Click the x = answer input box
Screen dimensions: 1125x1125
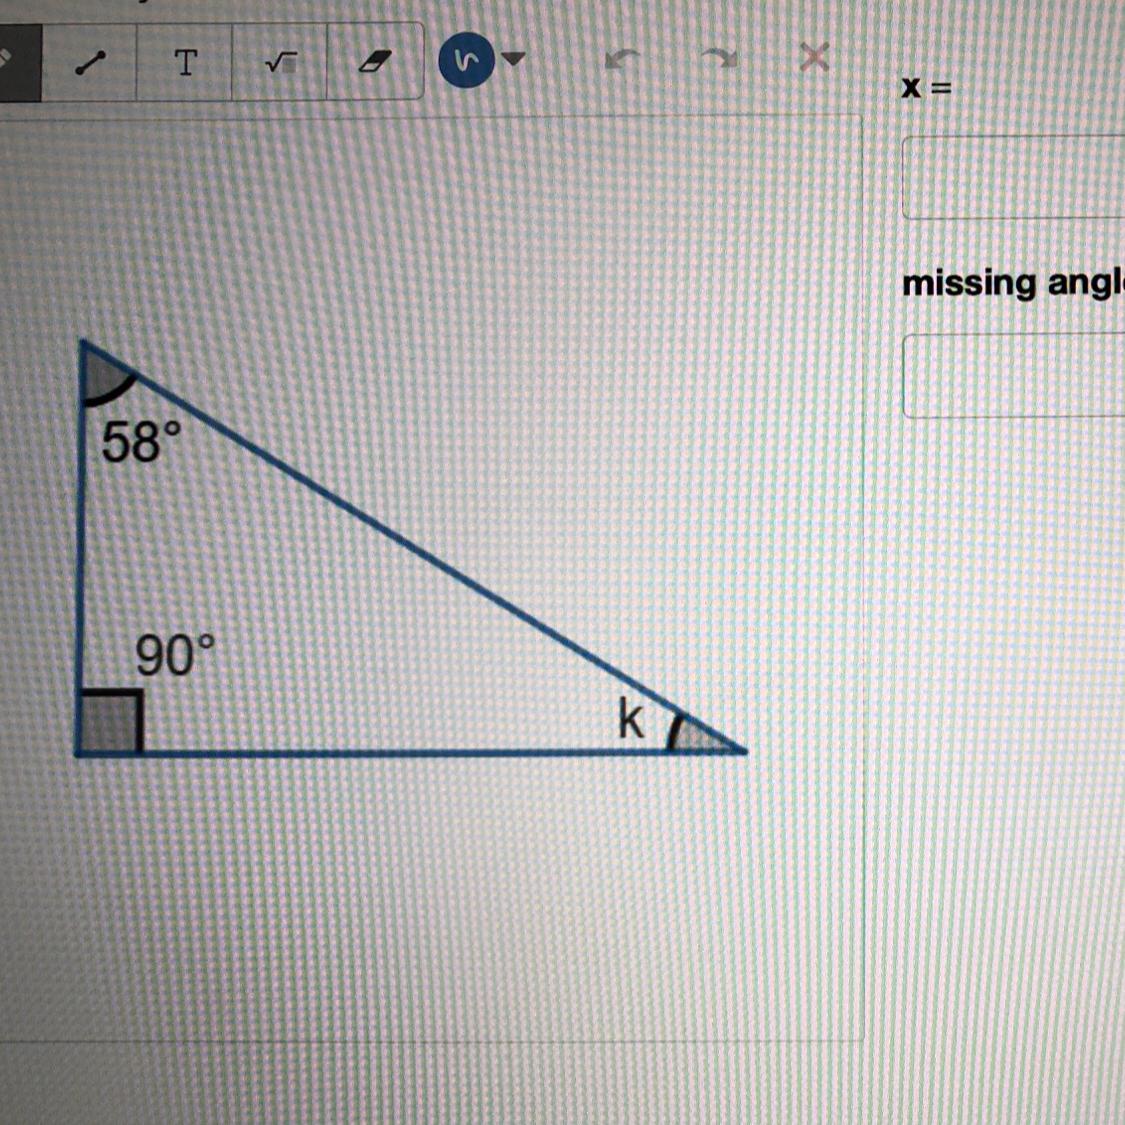(x=1013, y=177)
